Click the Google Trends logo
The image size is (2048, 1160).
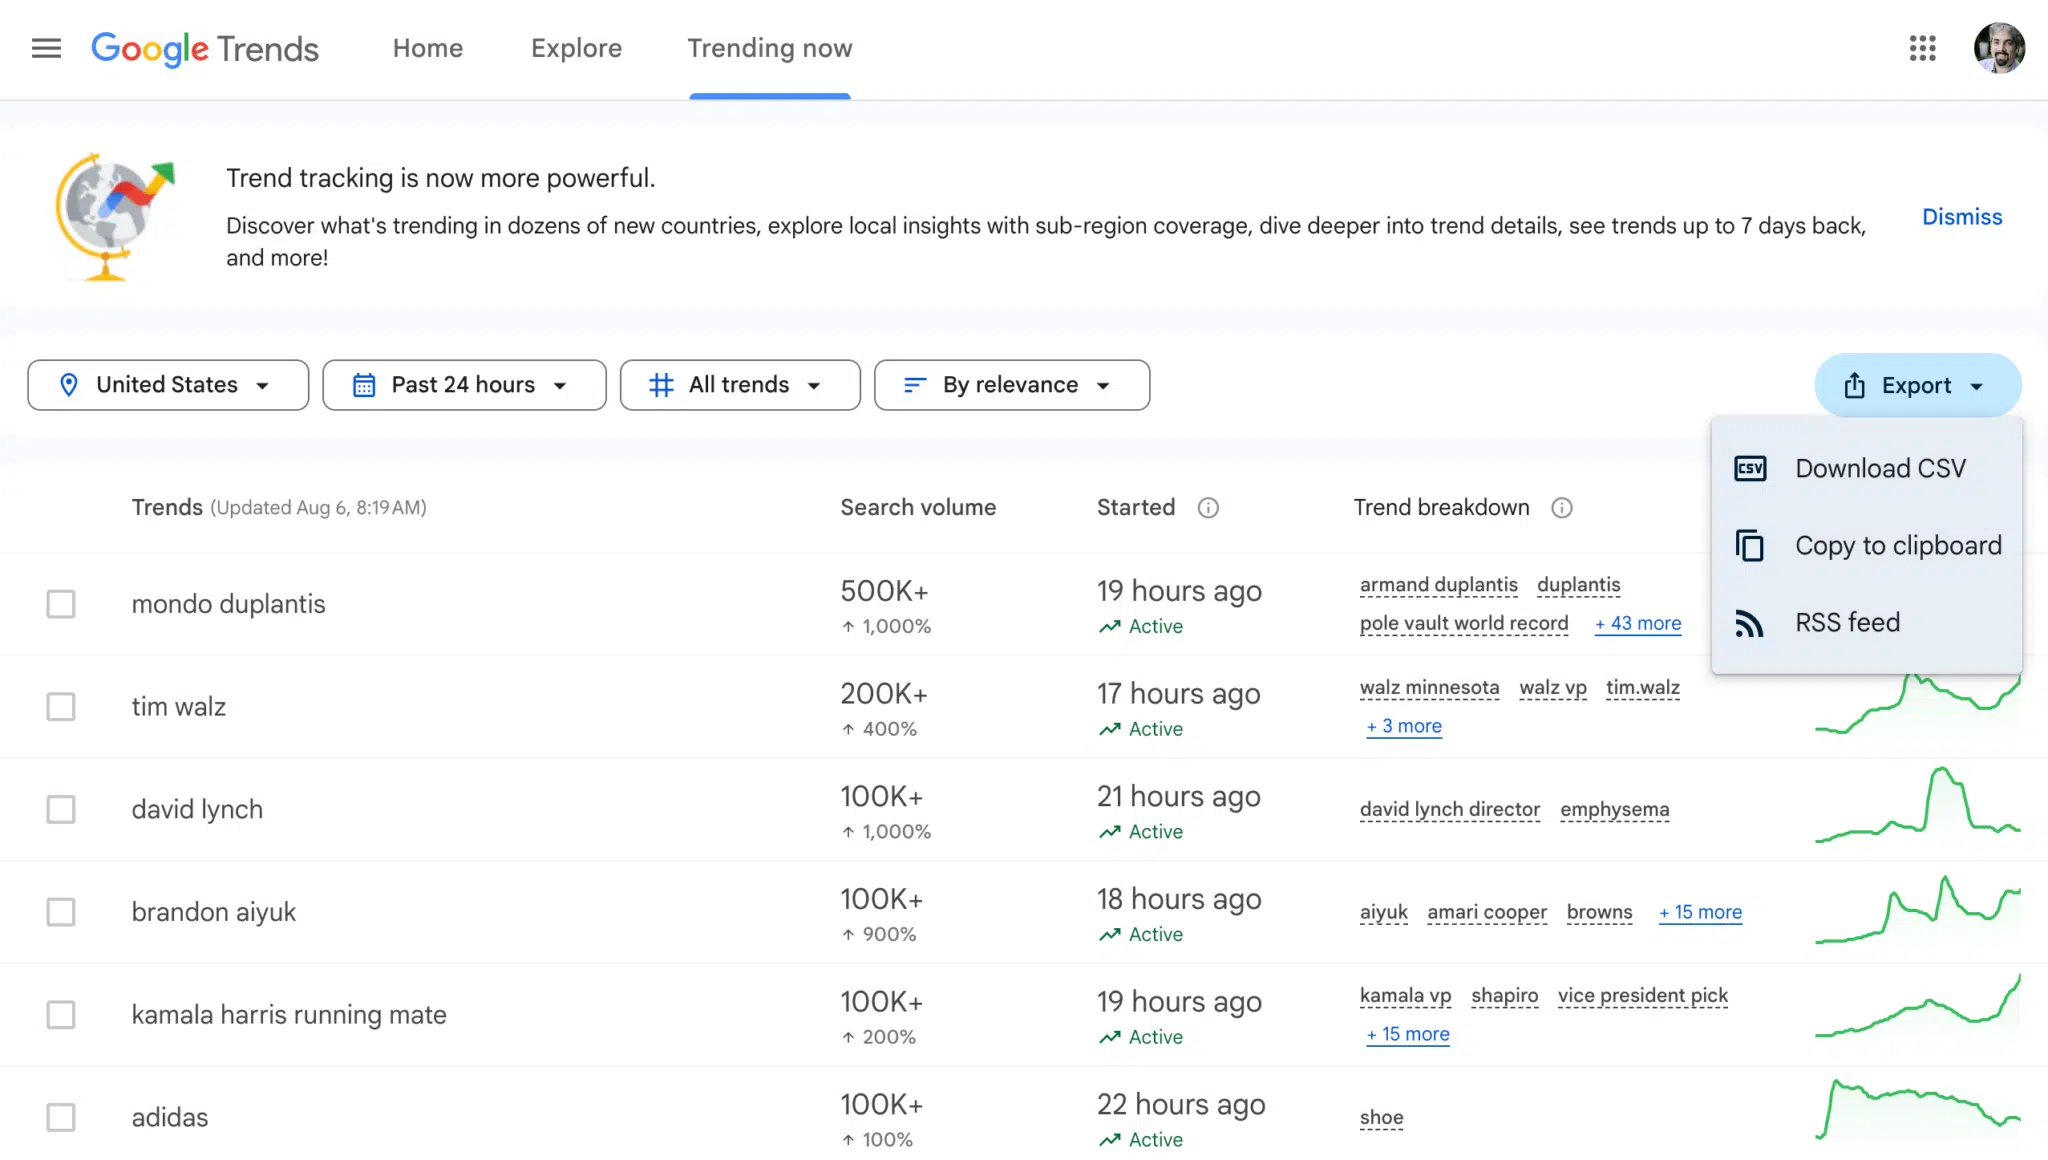(205, 48)
